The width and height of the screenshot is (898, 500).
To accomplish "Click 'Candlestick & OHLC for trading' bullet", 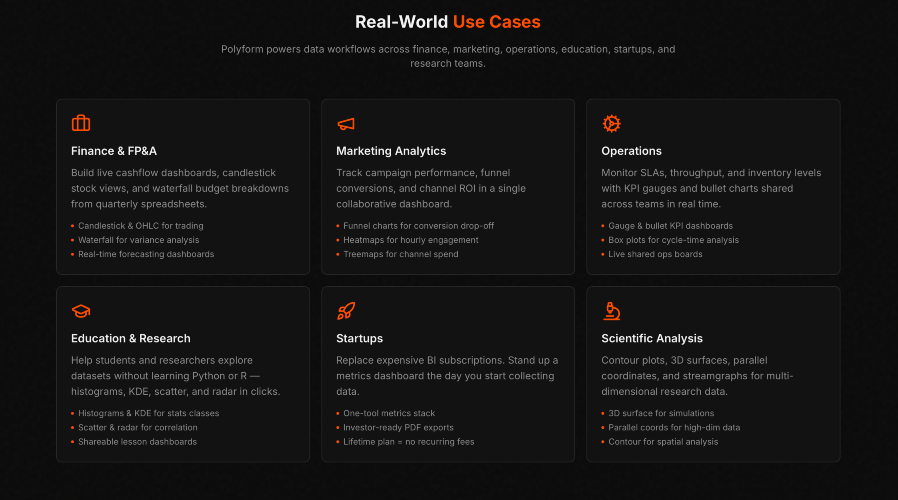I will (141, 226).
